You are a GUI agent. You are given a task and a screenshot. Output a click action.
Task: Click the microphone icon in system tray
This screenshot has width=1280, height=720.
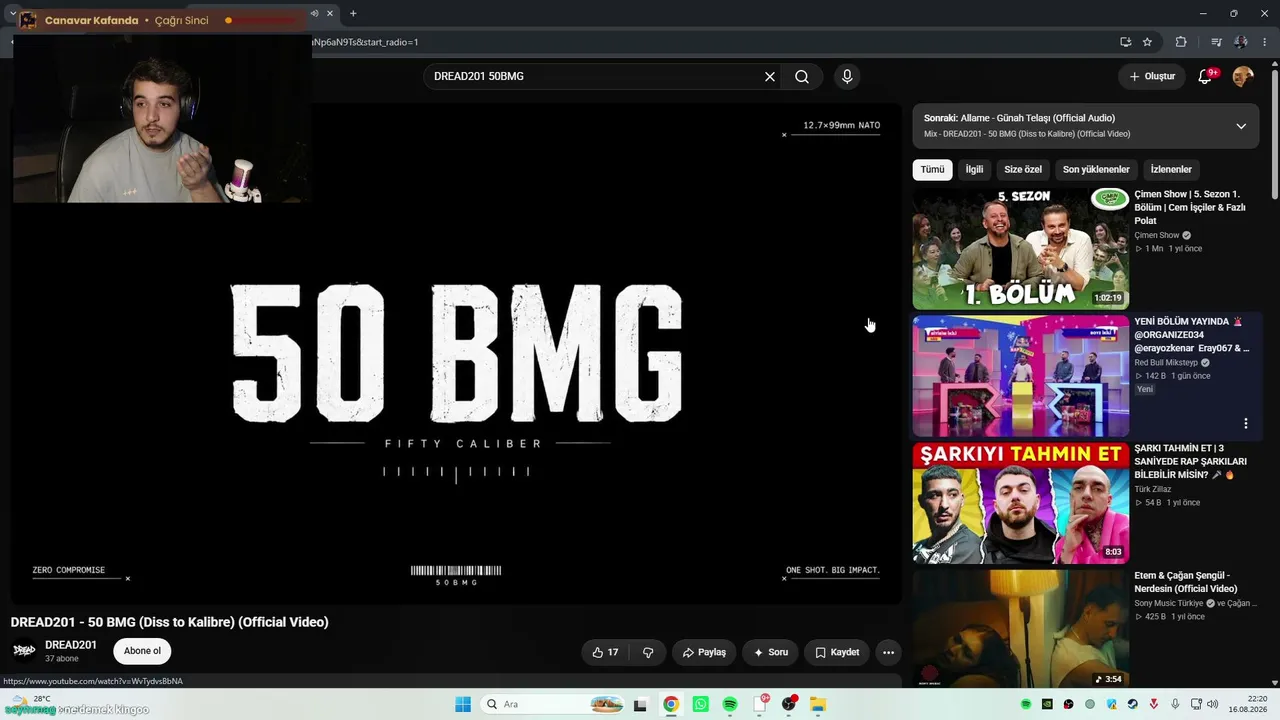pos(1175,704)
